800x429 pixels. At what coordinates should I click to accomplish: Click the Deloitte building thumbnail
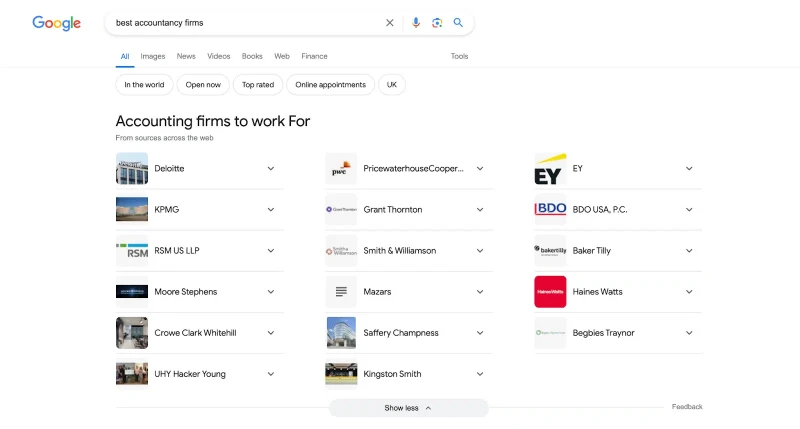tap(132, 168)
